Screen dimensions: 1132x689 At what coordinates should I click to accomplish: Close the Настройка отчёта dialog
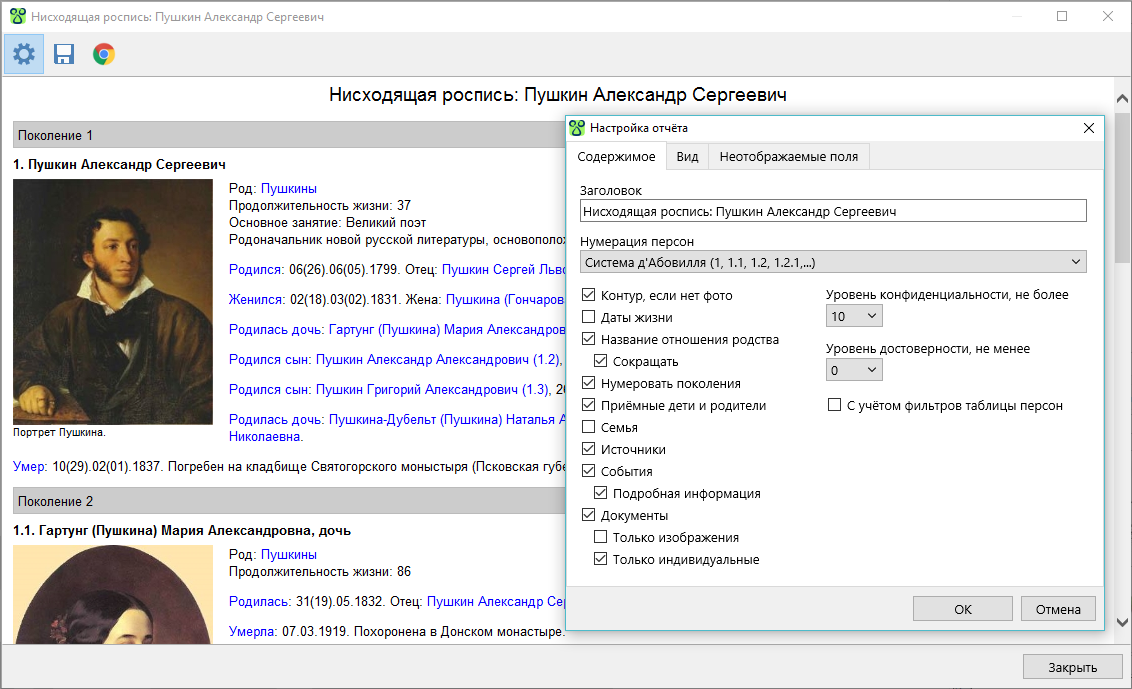click(1089, 128)
